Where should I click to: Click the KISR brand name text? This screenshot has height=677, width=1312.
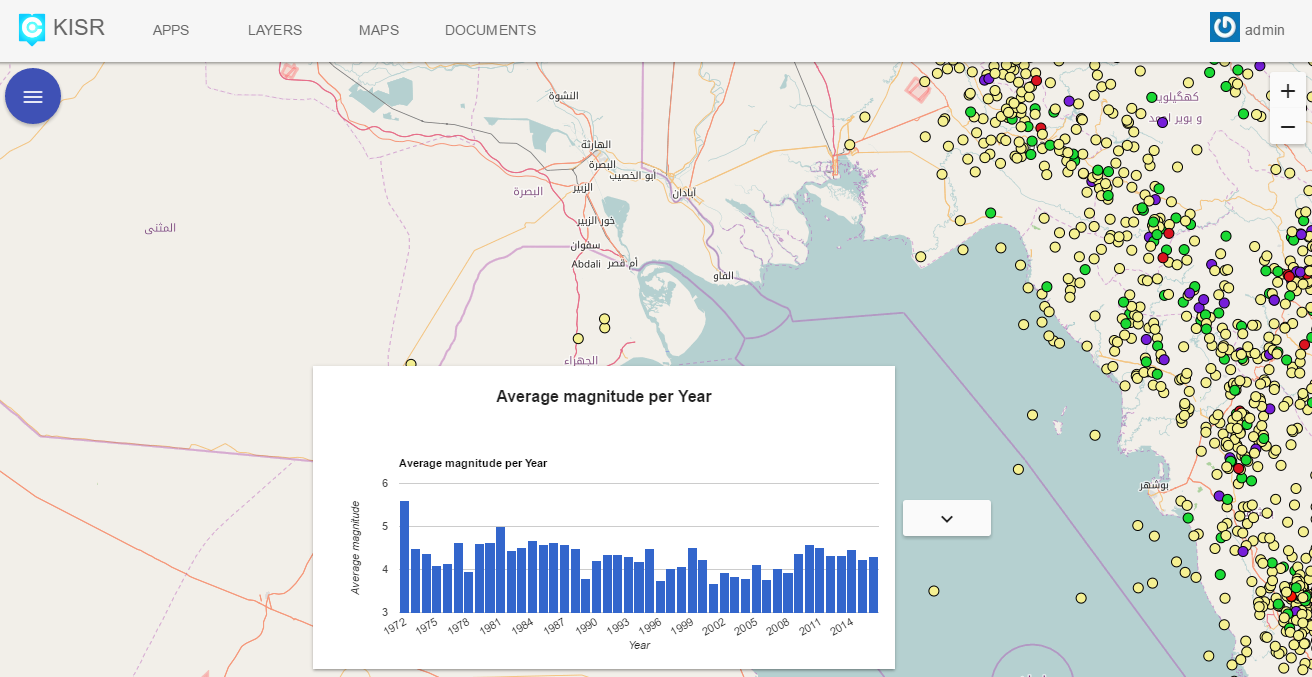(x=79, y=28)
